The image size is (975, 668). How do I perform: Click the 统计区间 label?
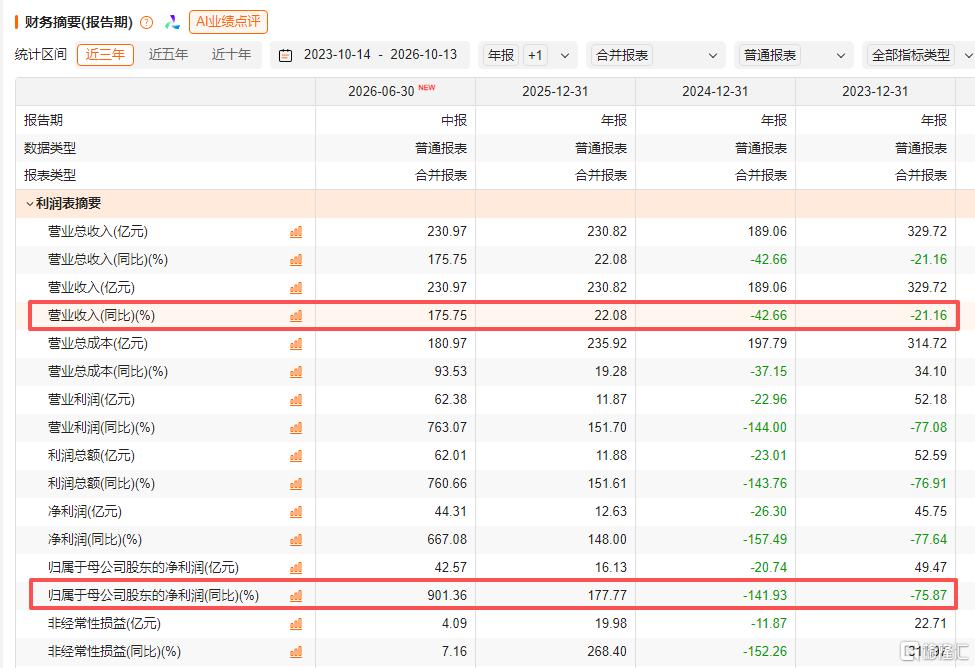pyautogui.click(x=40, y=55)
